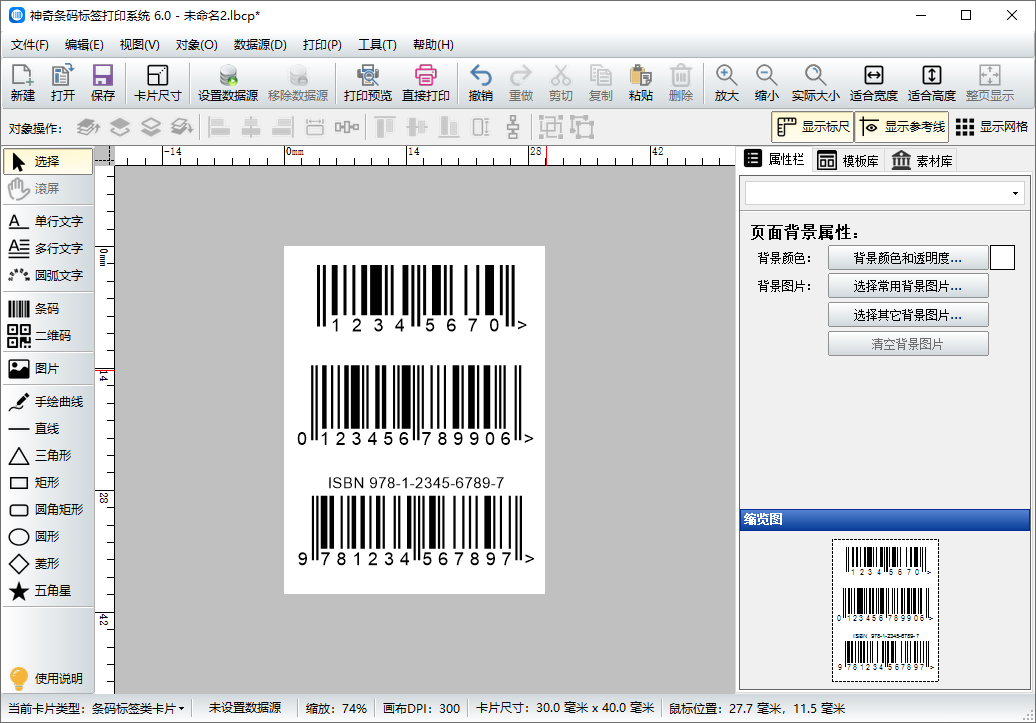Open the 工具(T) menu
The height and width of the screenshot is (723, 1036).
377,45
